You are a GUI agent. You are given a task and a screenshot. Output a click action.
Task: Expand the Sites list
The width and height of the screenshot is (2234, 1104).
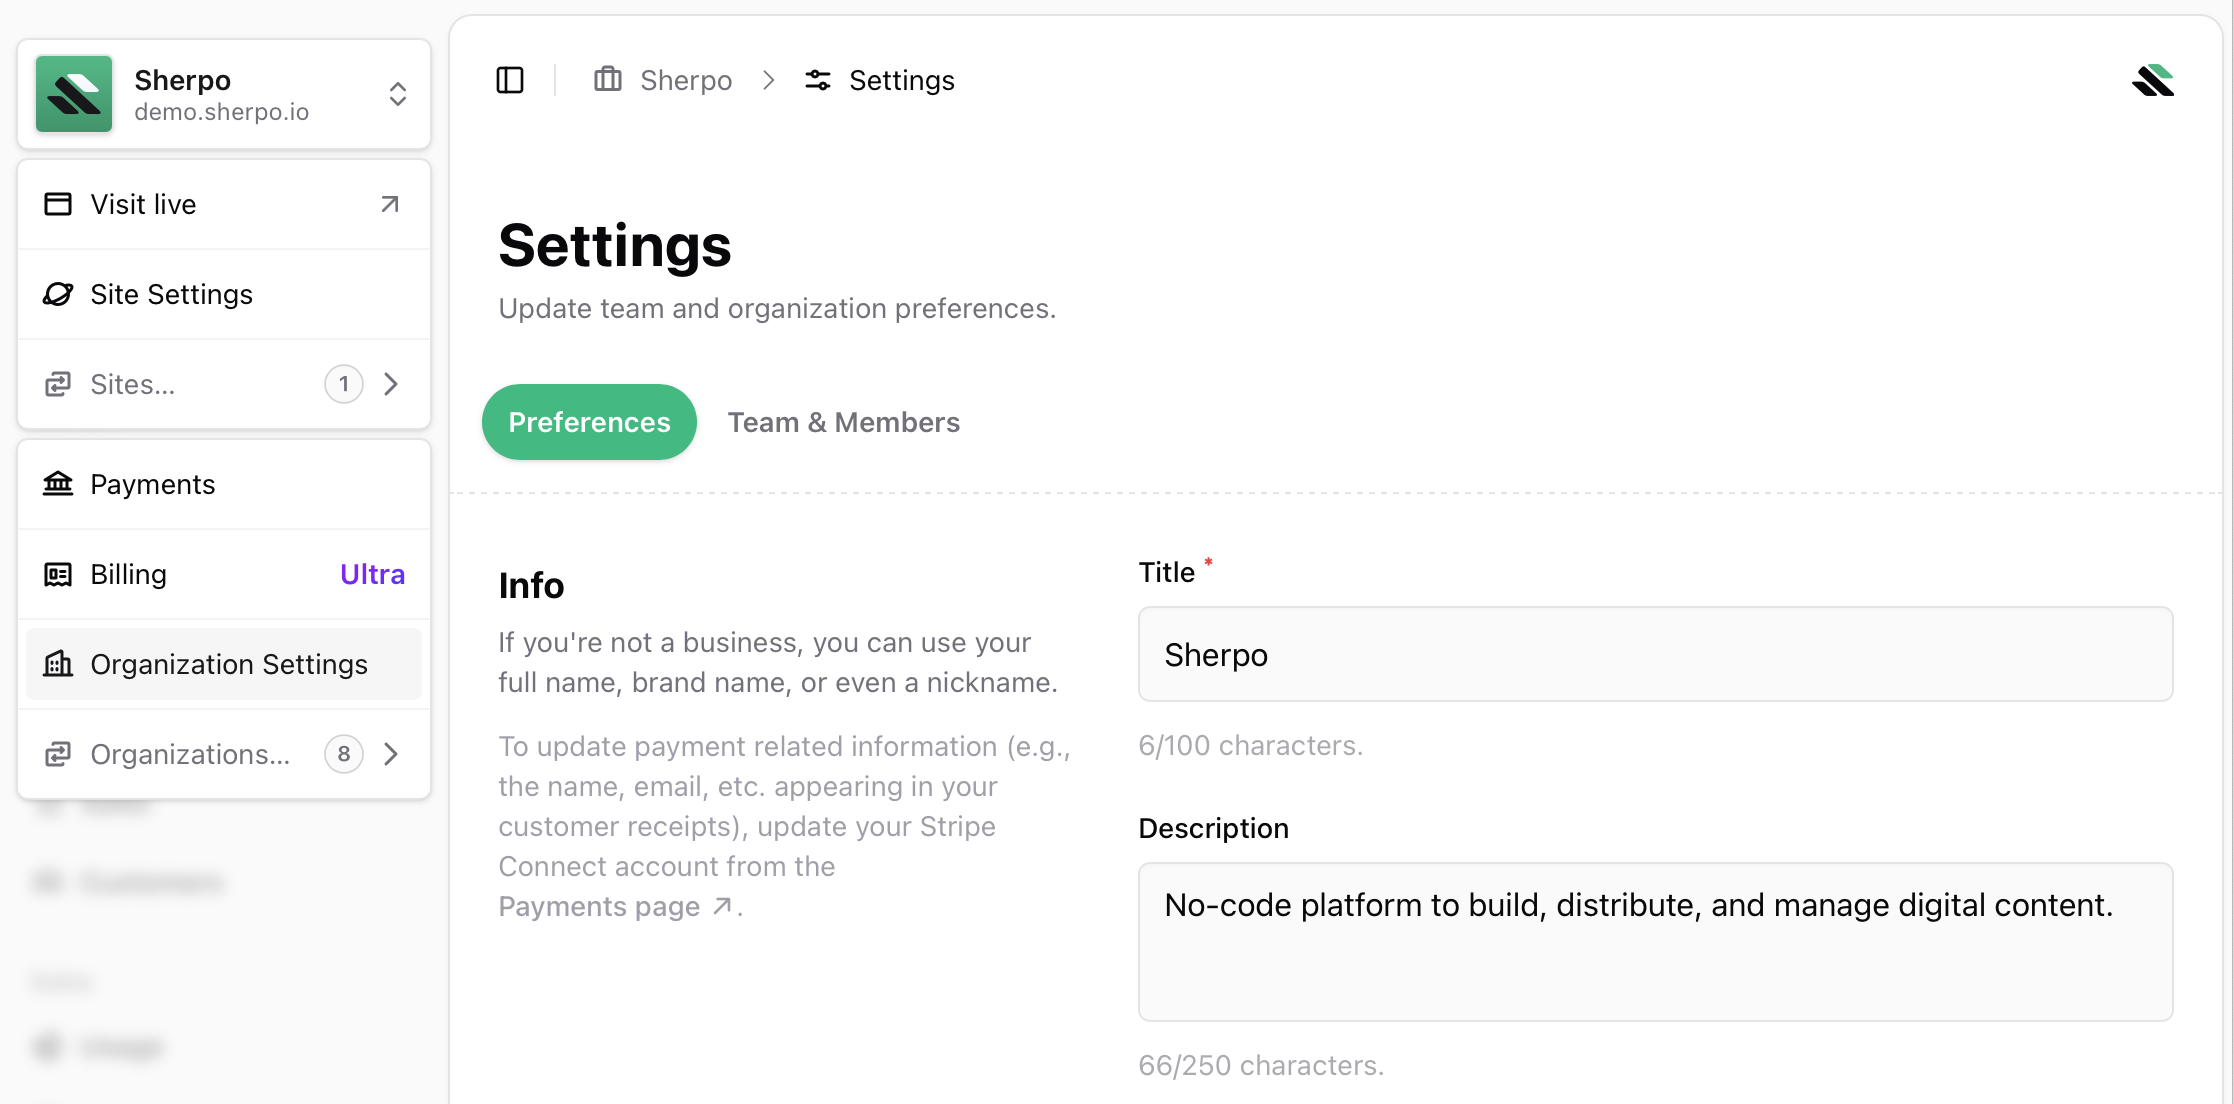coord(392,384)
